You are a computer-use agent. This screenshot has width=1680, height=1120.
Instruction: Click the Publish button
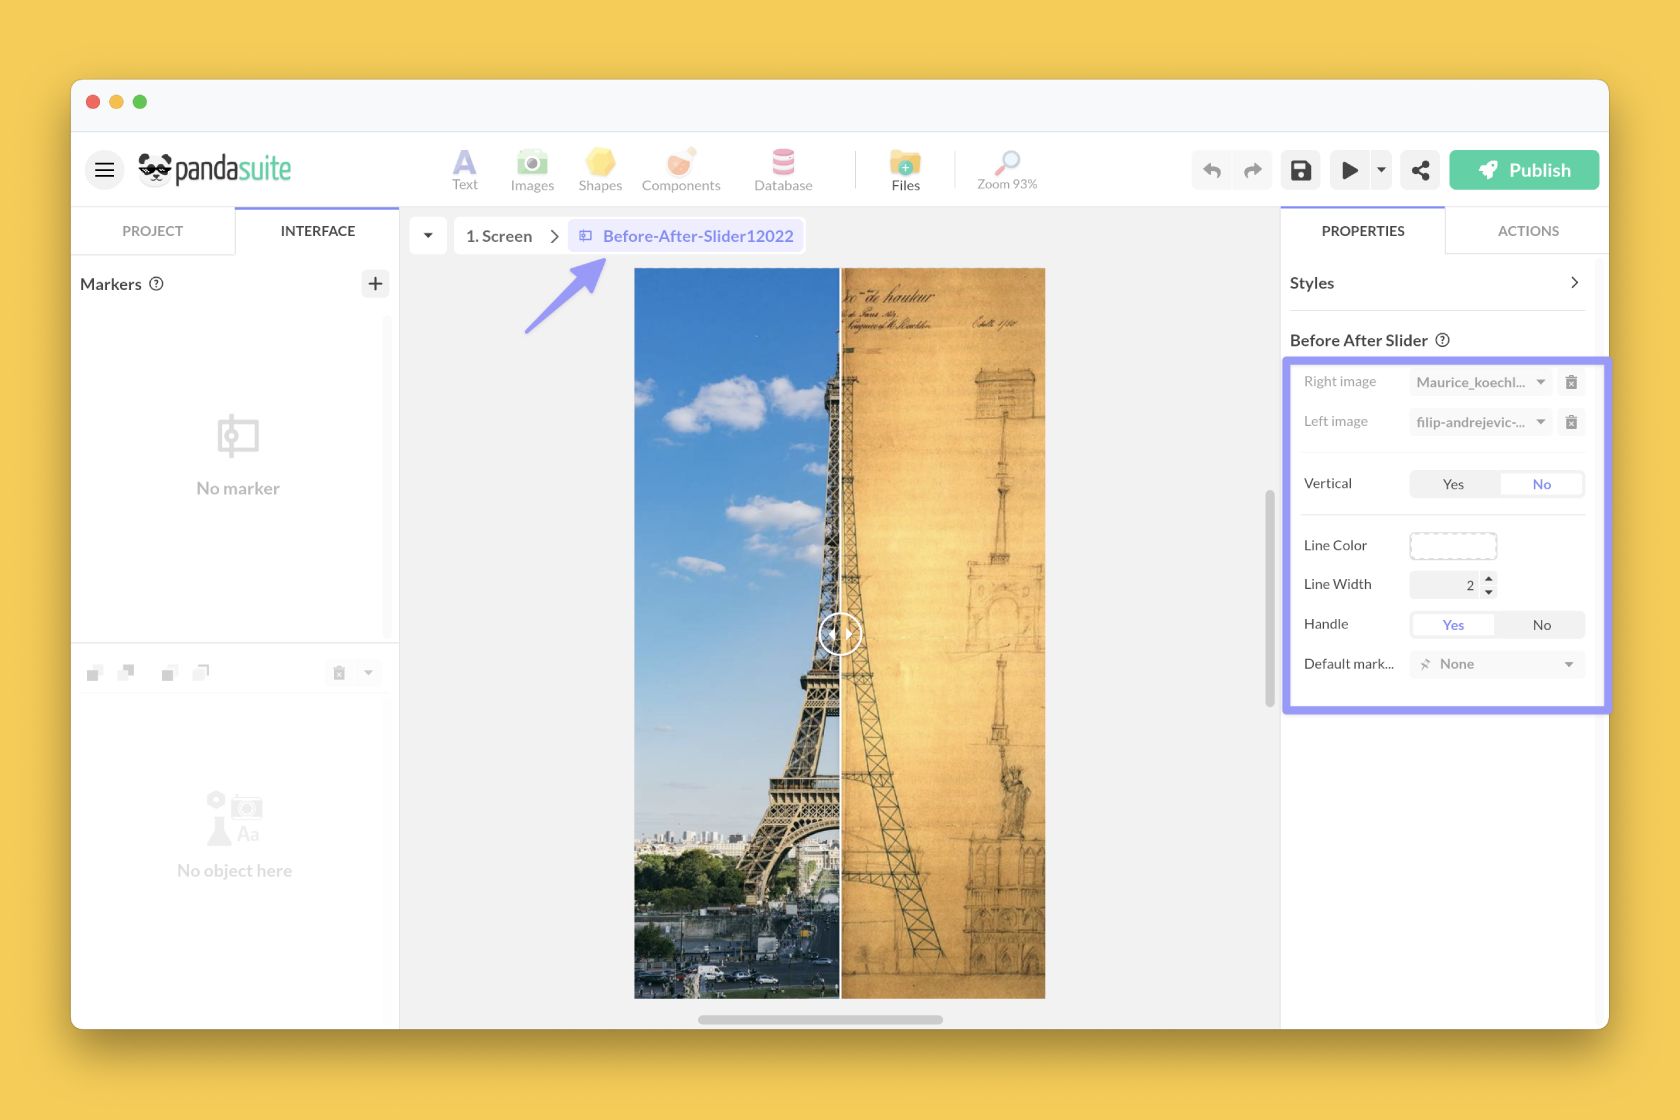tap(1524, 169)
